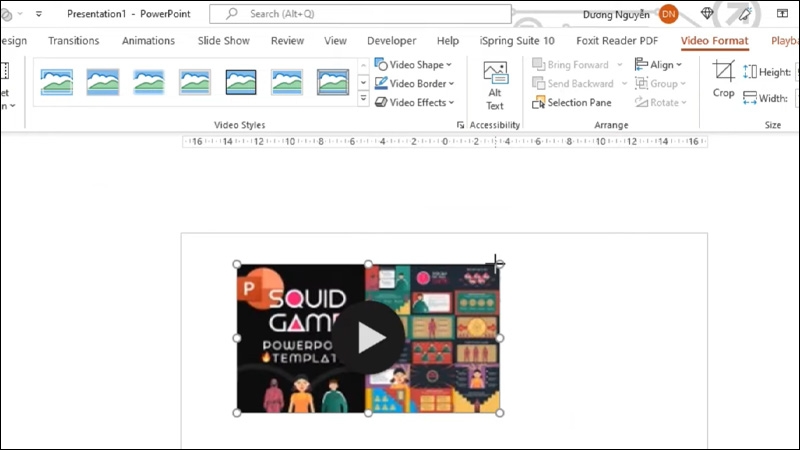800x450 pixels.
Task: Open the Selection Pane
Action: pyautogui.click(x=571, y=103)
